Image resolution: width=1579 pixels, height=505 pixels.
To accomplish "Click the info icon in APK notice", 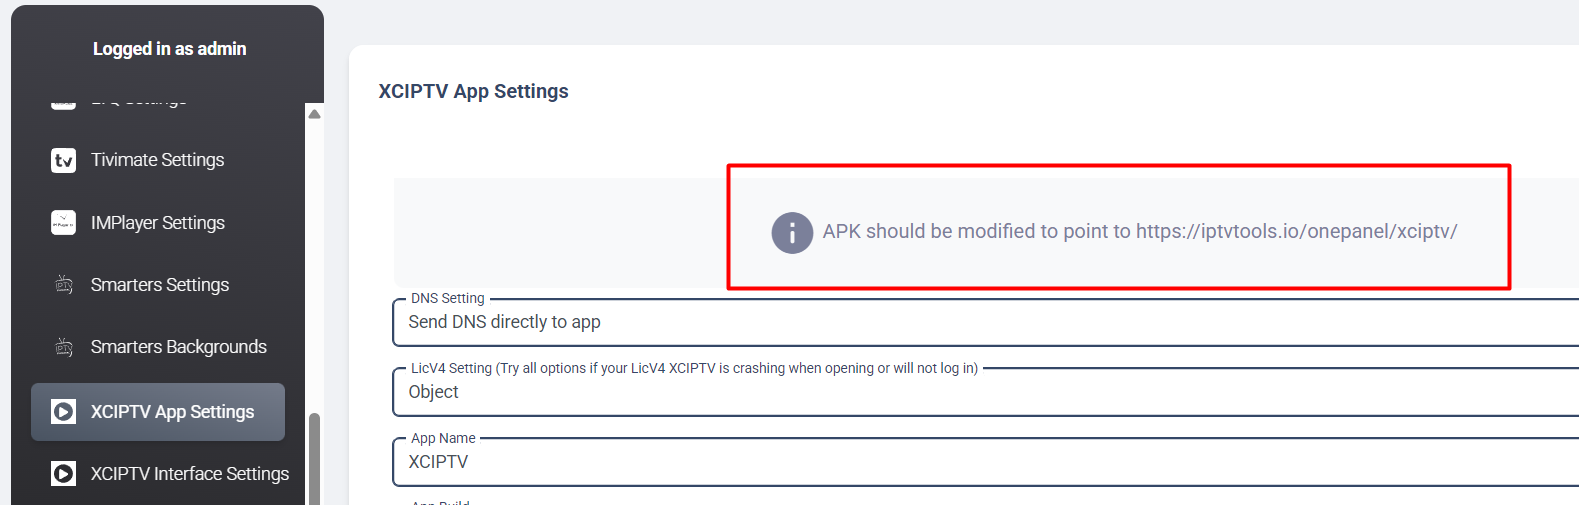I will click(792, 233).
